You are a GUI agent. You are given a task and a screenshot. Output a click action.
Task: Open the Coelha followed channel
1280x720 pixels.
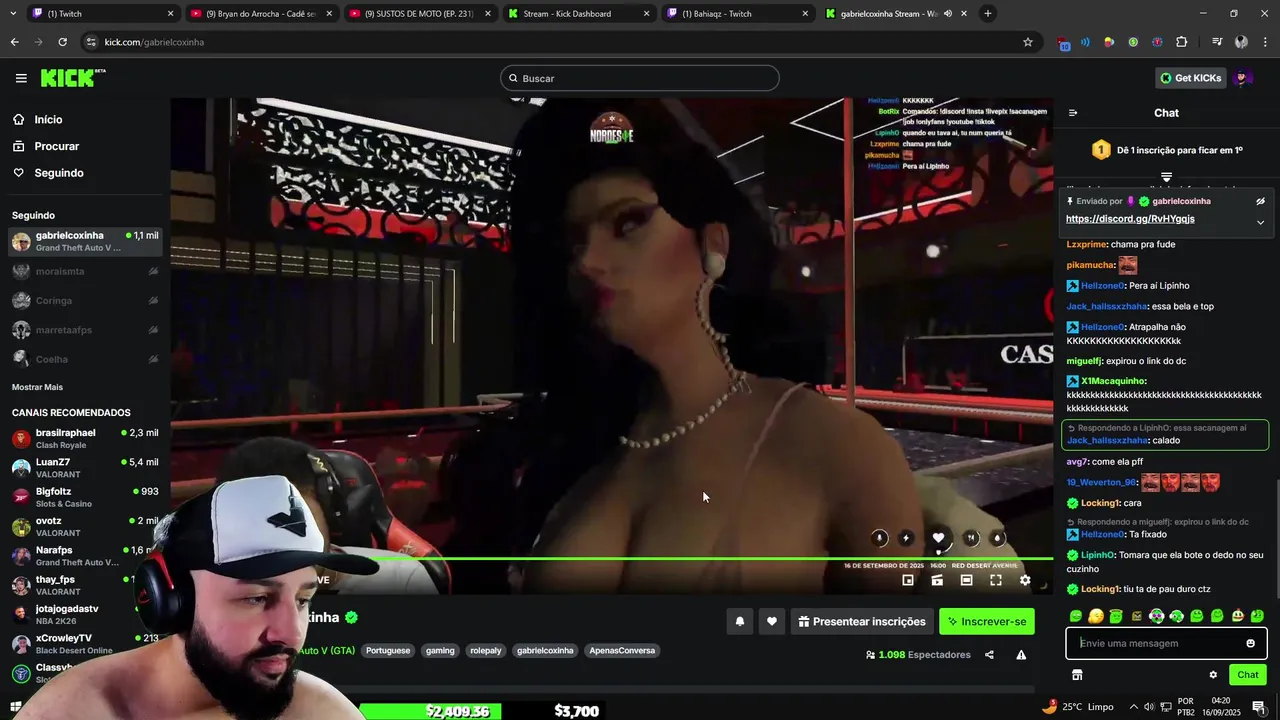(x=85, y=359)
